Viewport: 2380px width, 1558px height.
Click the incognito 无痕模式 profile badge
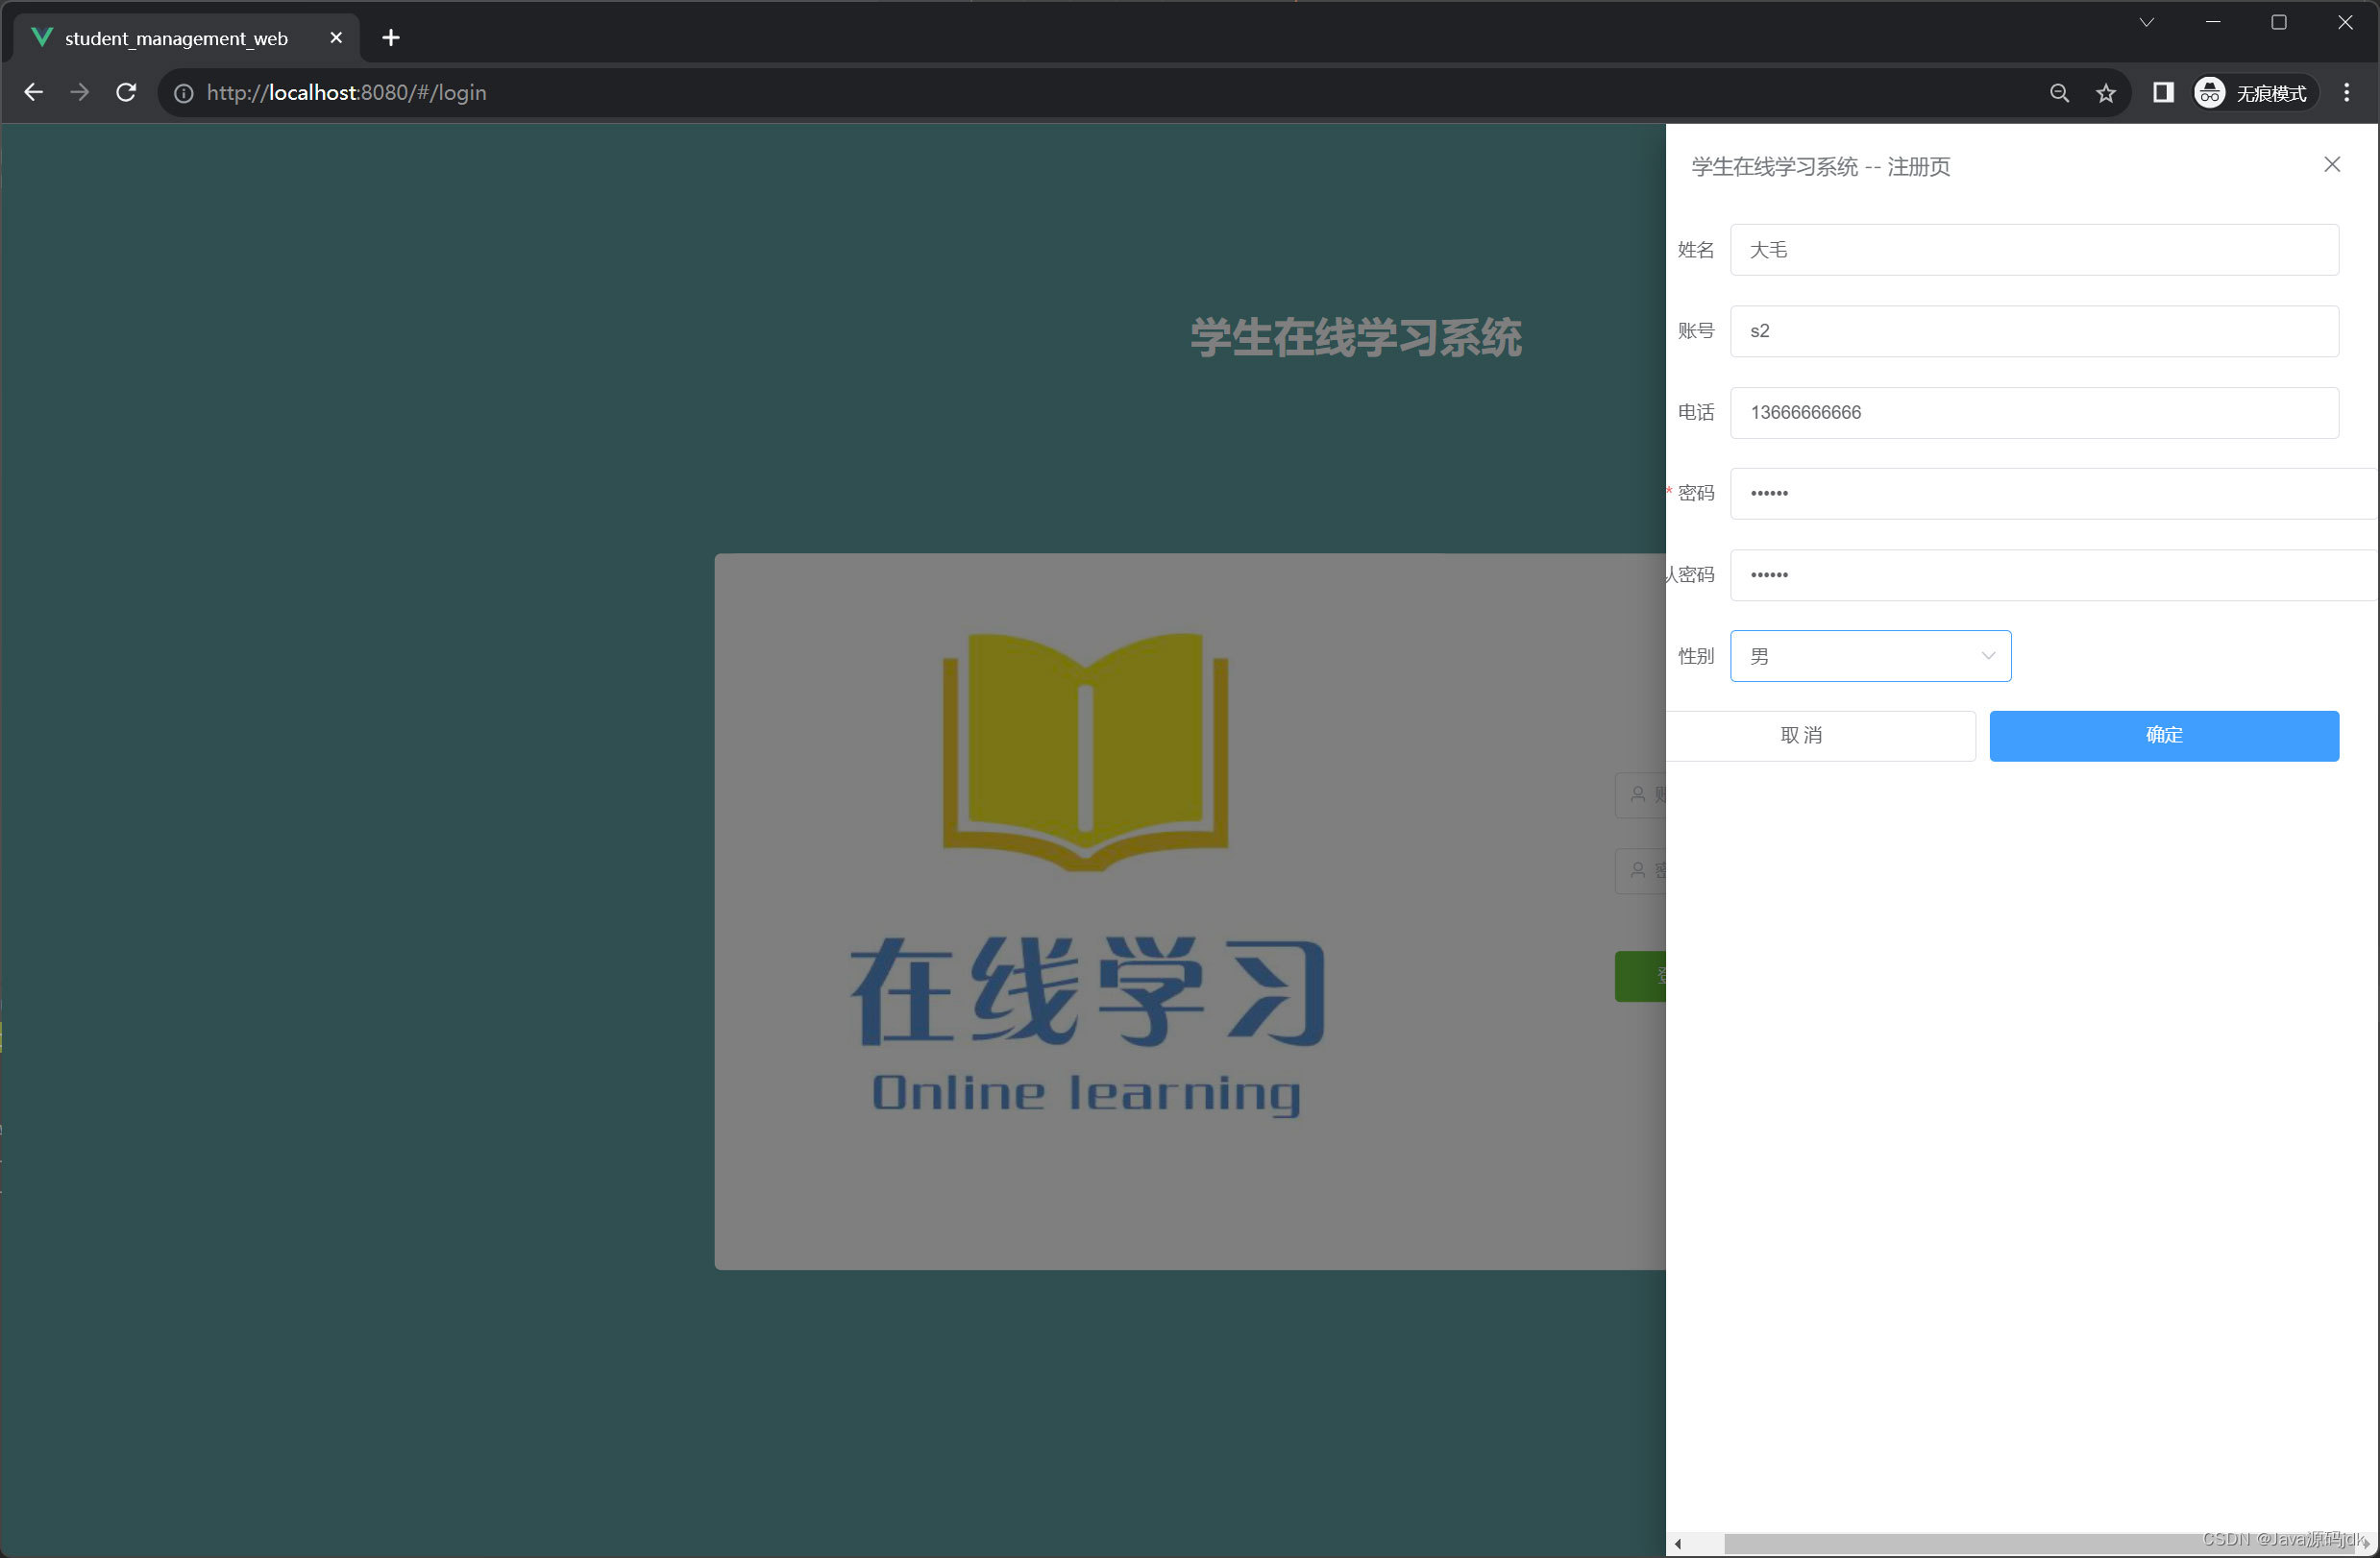click(x=2254, y=93)
